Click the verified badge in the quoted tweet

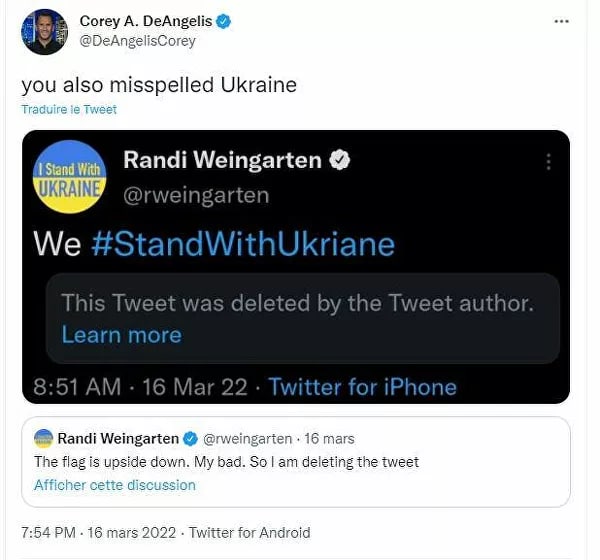190,438
